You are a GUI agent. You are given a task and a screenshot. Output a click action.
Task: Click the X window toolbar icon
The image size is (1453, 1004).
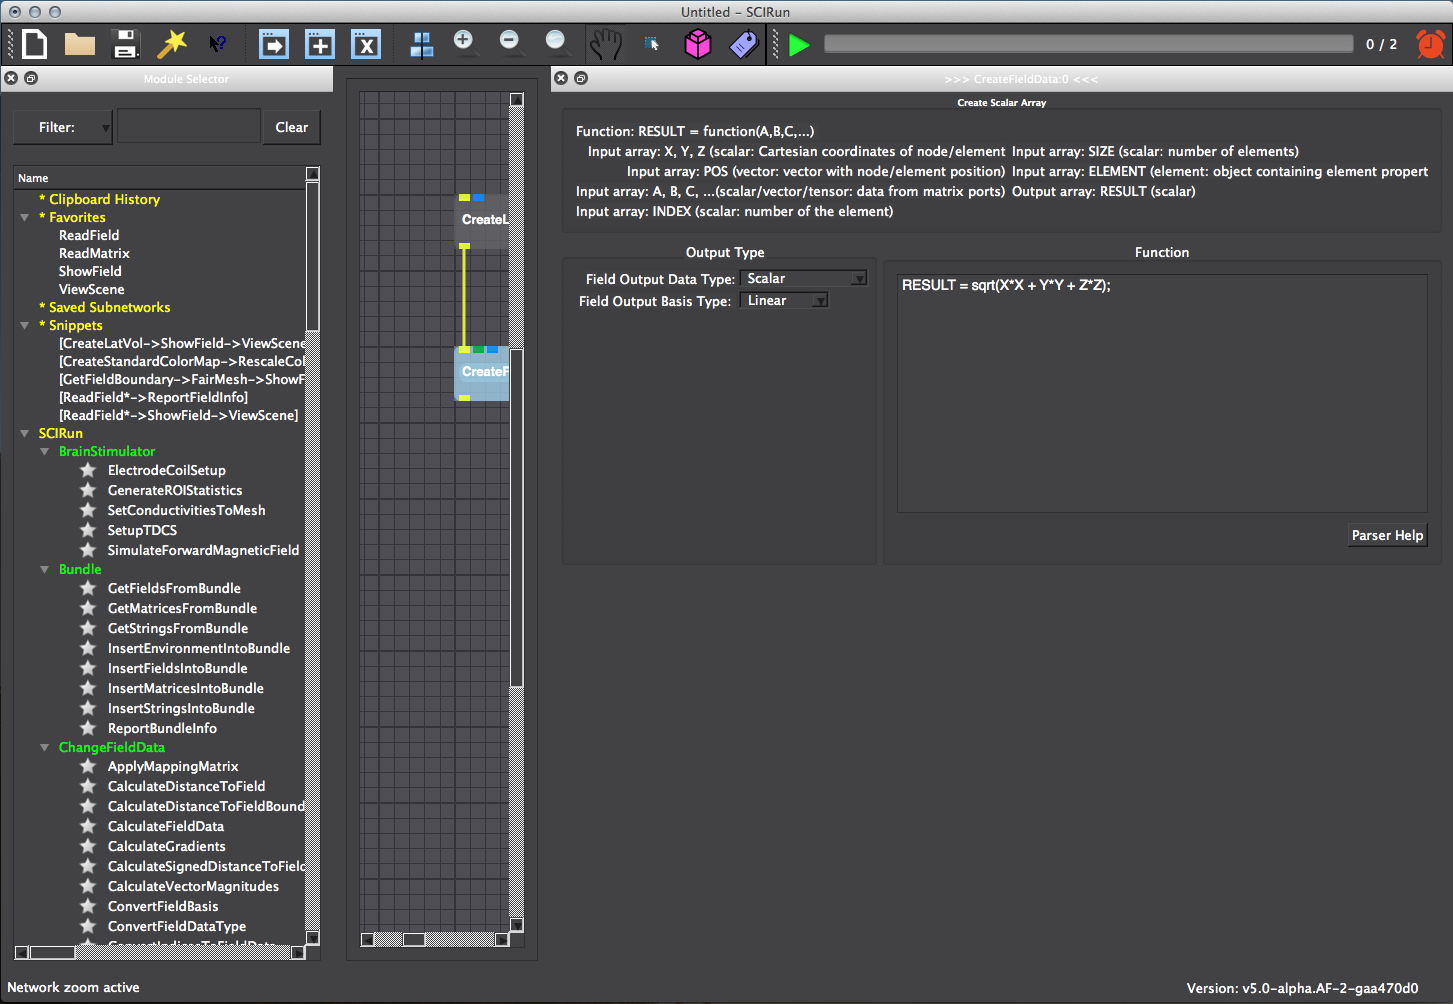(x=366, y=44)
